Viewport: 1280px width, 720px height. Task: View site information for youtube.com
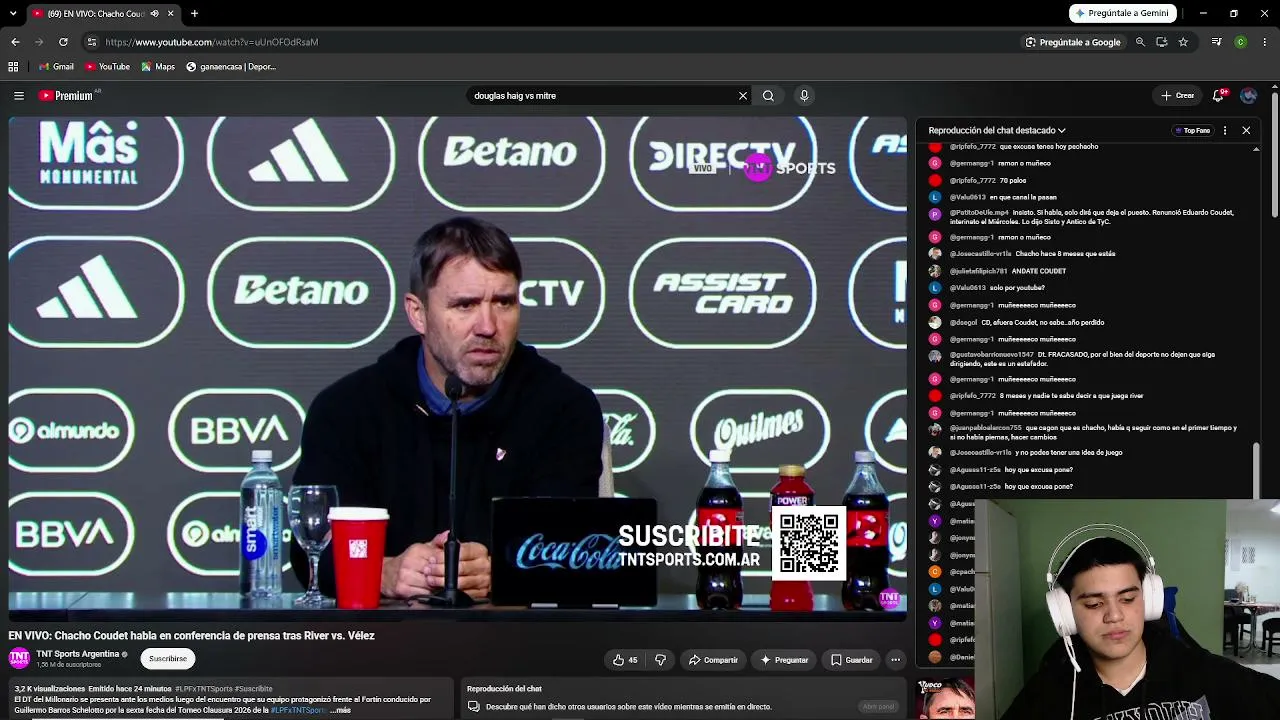(91, 42)
